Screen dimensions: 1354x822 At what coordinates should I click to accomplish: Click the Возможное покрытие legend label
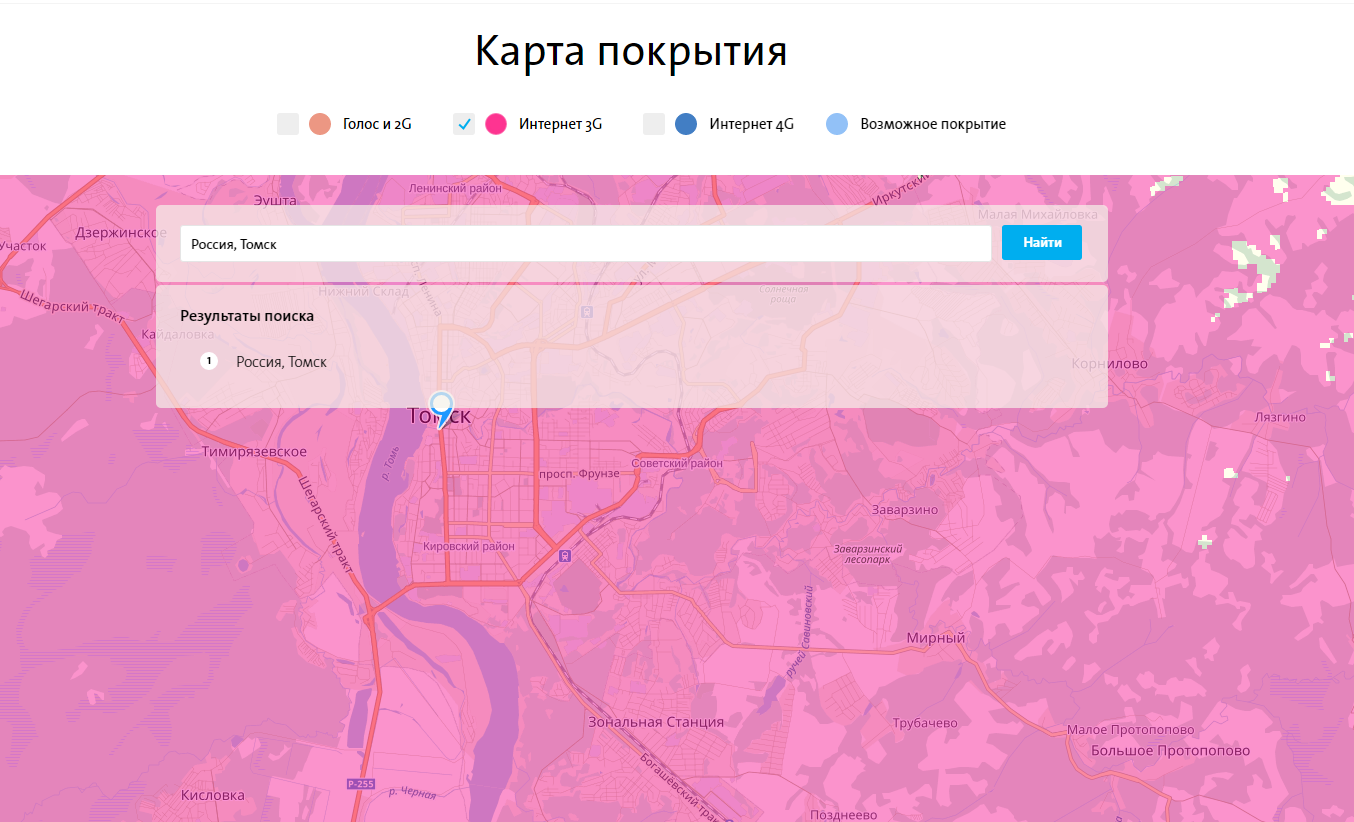tap(933, 125)
